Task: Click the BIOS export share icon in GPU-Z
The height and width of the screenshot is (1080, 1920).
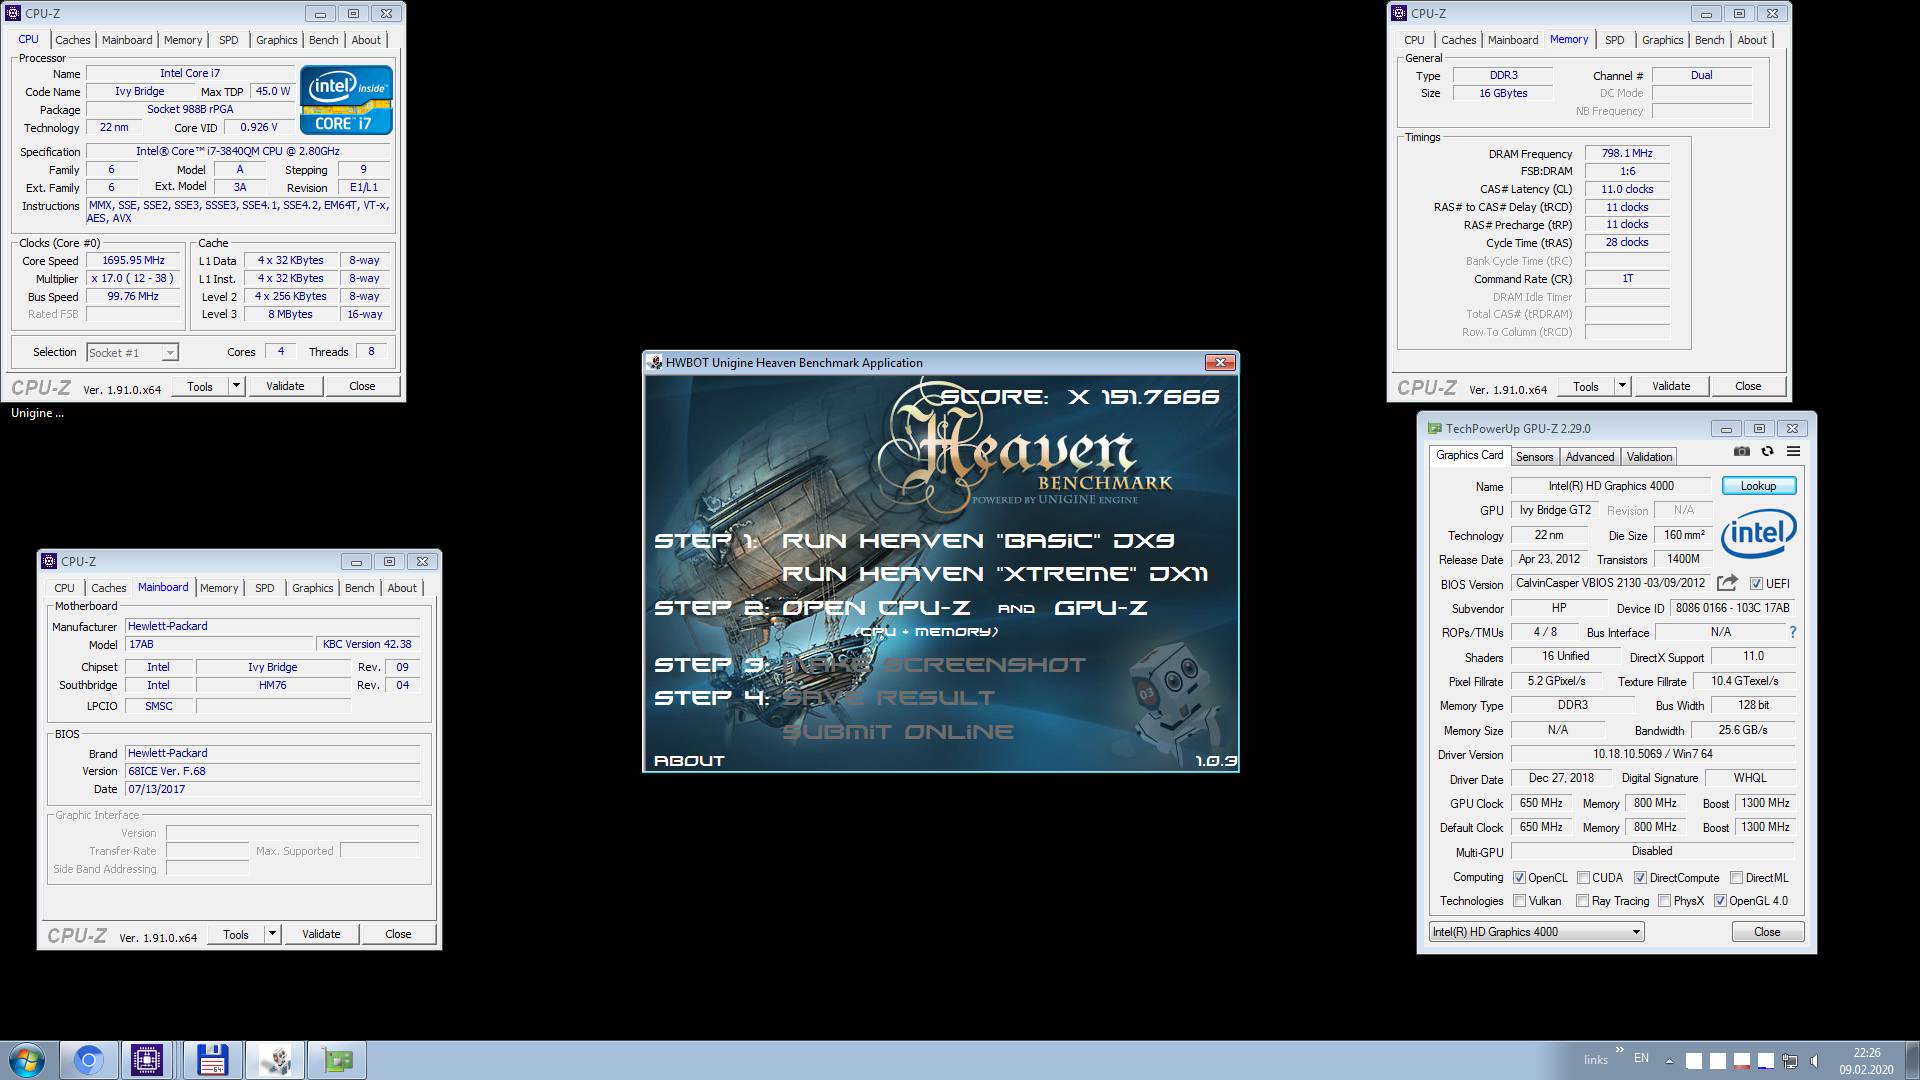Action: (x=1727, y=583)
